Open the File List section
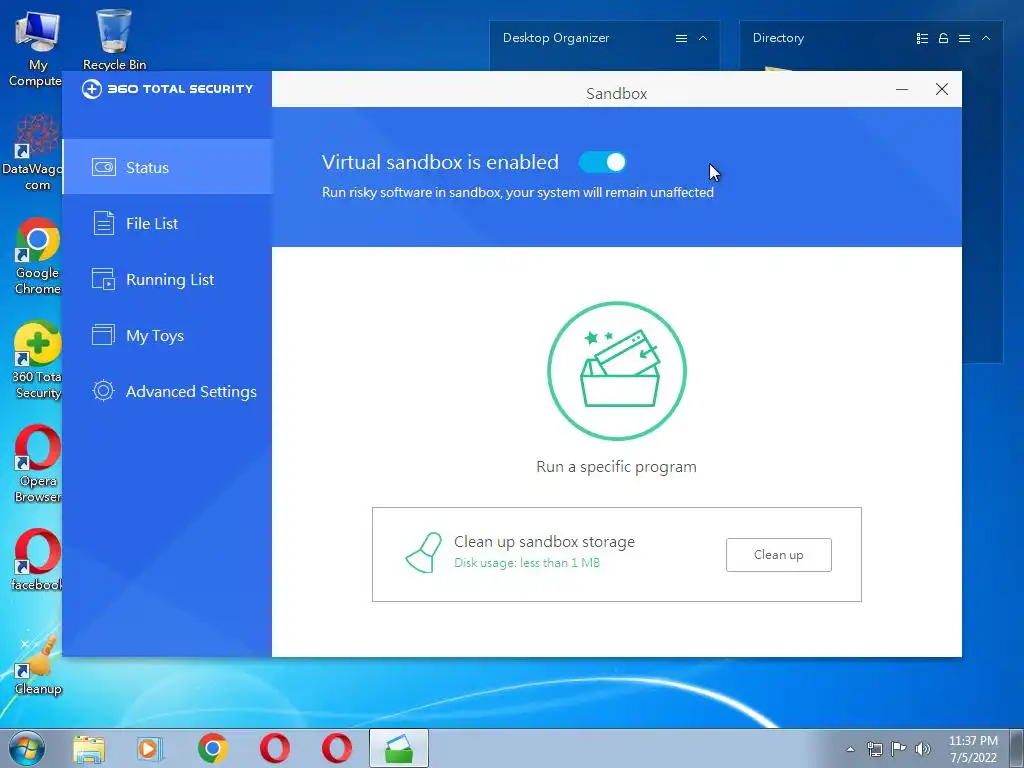The height and width of the screenshot is (768, 1024). (x=167, y=223)
